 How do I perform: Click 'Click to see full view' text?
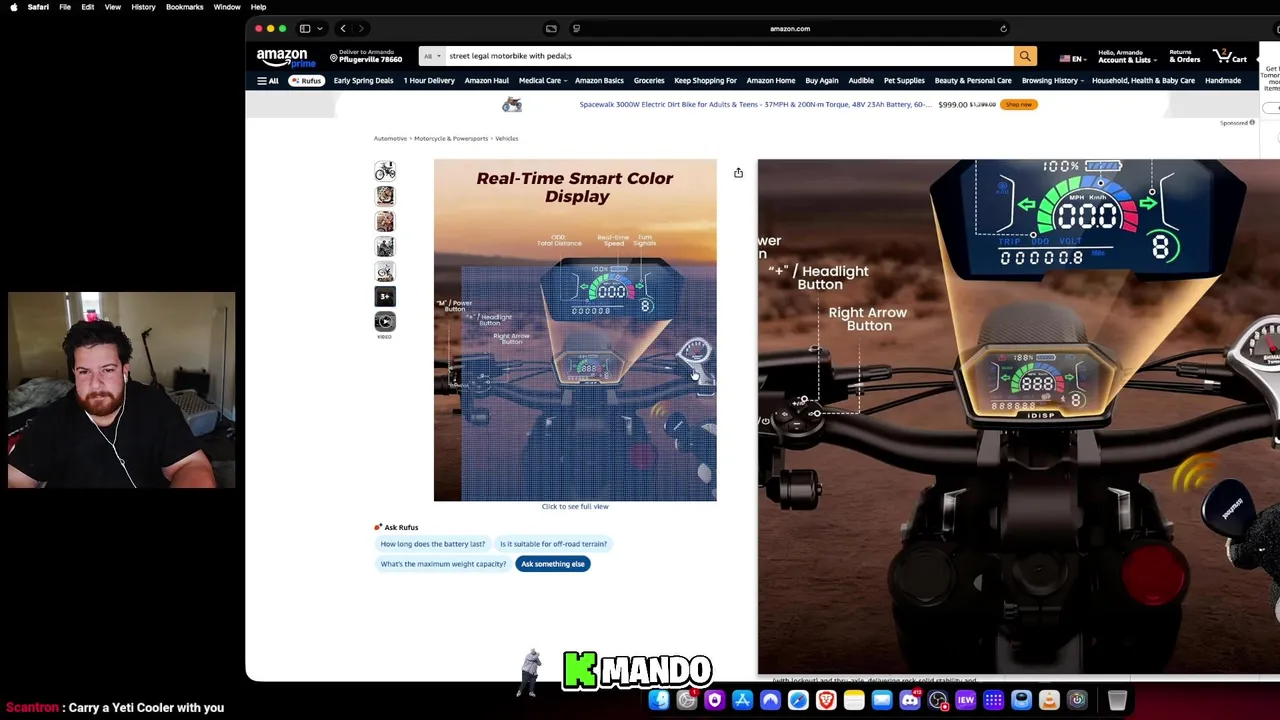tap(575, 507)
